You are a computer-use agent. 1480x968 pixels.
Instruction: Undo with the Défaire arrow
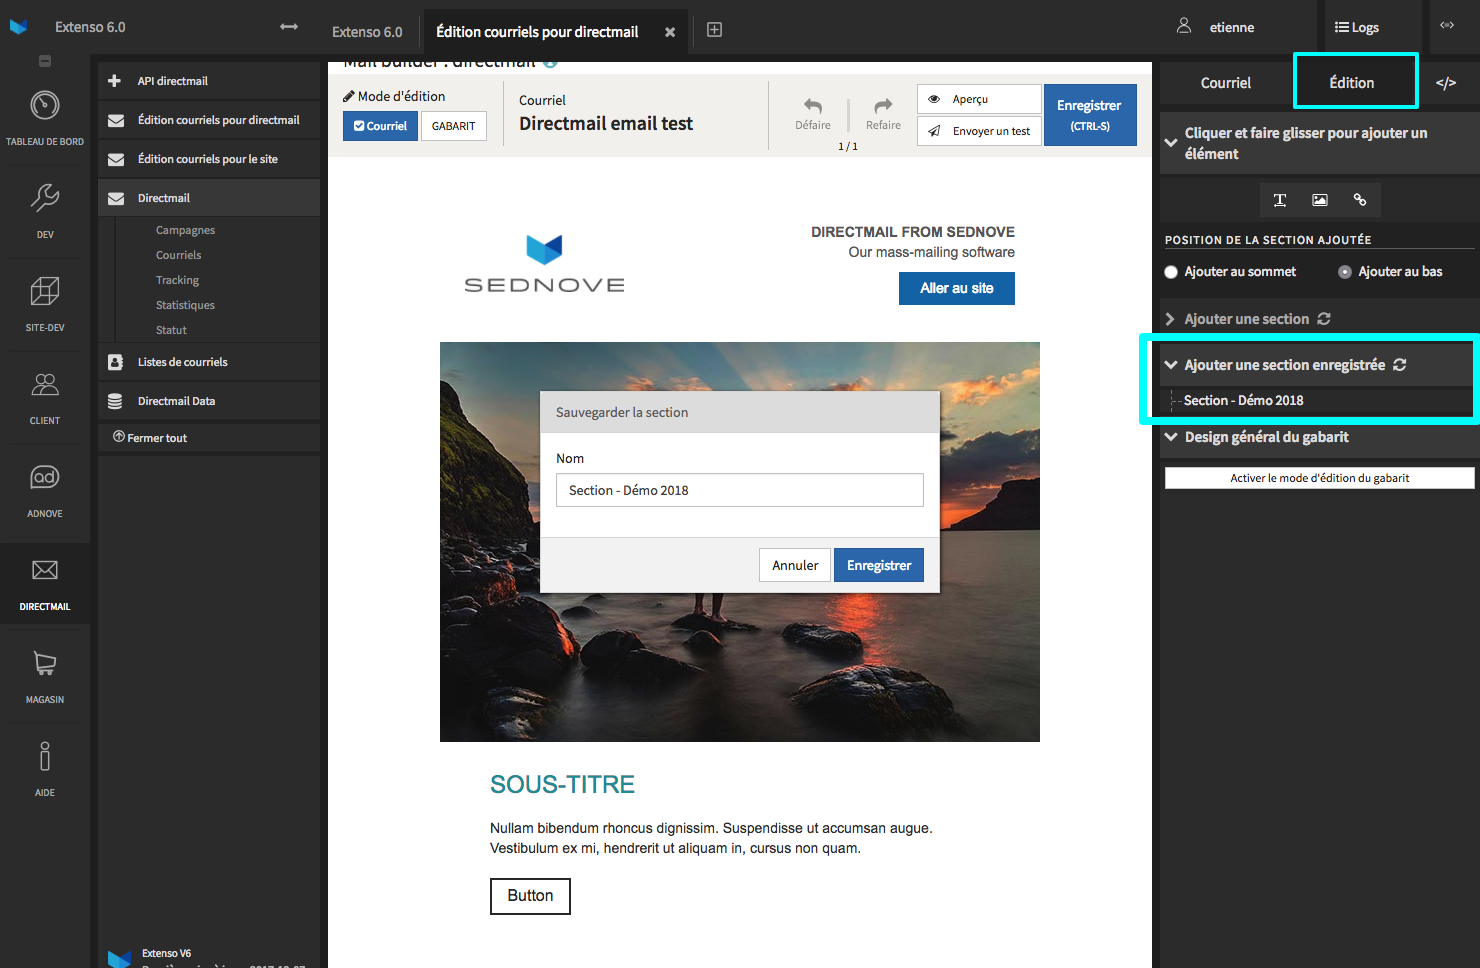click(813, 113)
